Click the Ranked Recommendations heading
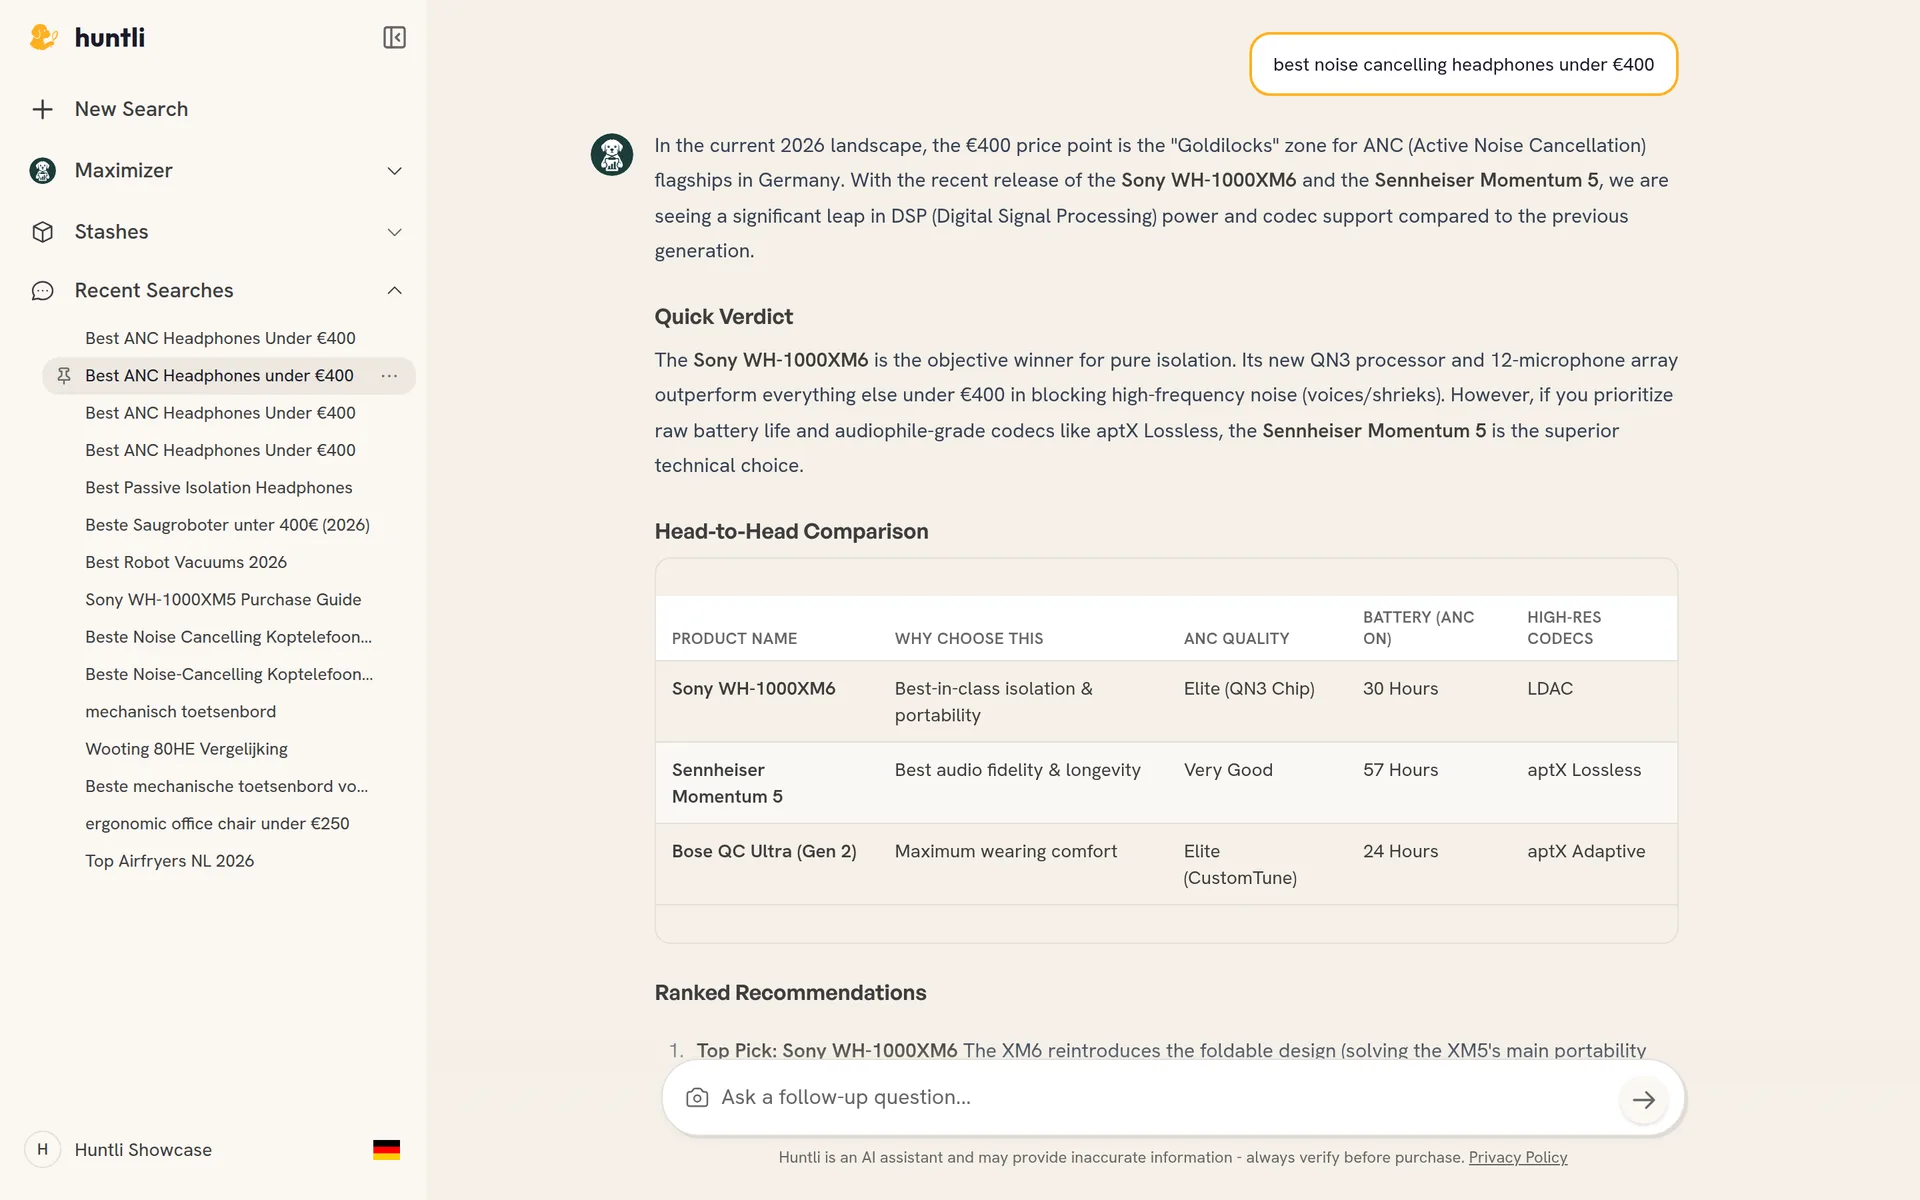Image resolution: width=1920 pixels, height=1200 pixels. tap(790, 993)
